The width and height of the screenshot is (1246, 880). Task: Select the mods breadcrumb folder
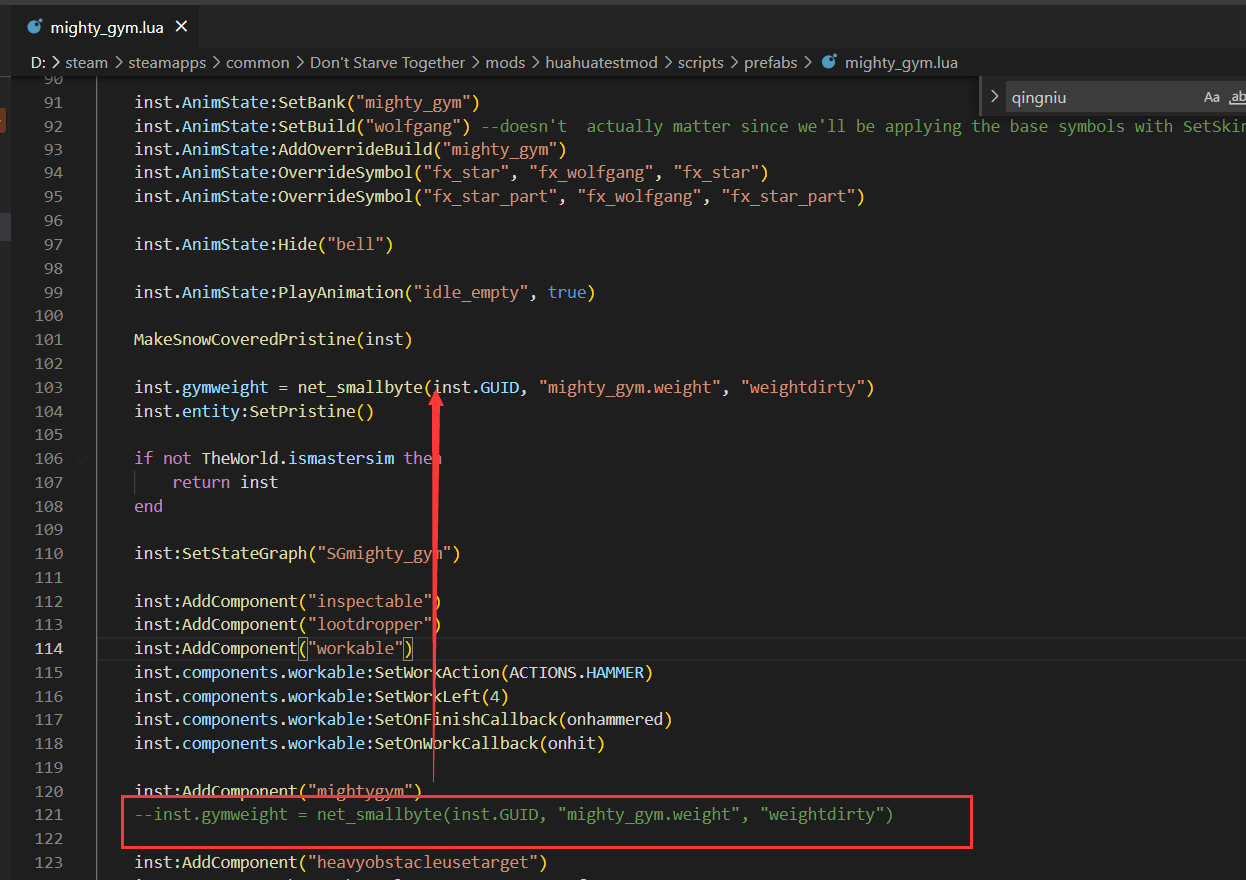505,62
